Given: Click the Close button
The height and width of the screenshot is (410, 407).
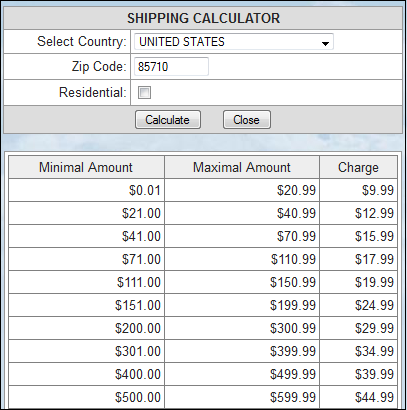Looking at the screenshot, I should (x=247, y=120).
